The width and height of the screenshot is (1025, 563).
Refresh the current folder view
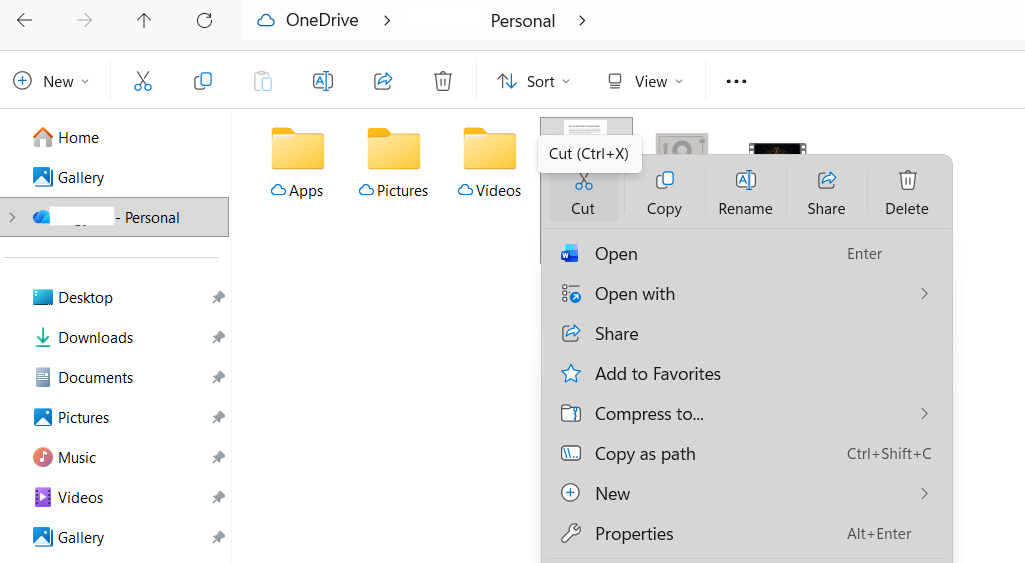point(205,20)
